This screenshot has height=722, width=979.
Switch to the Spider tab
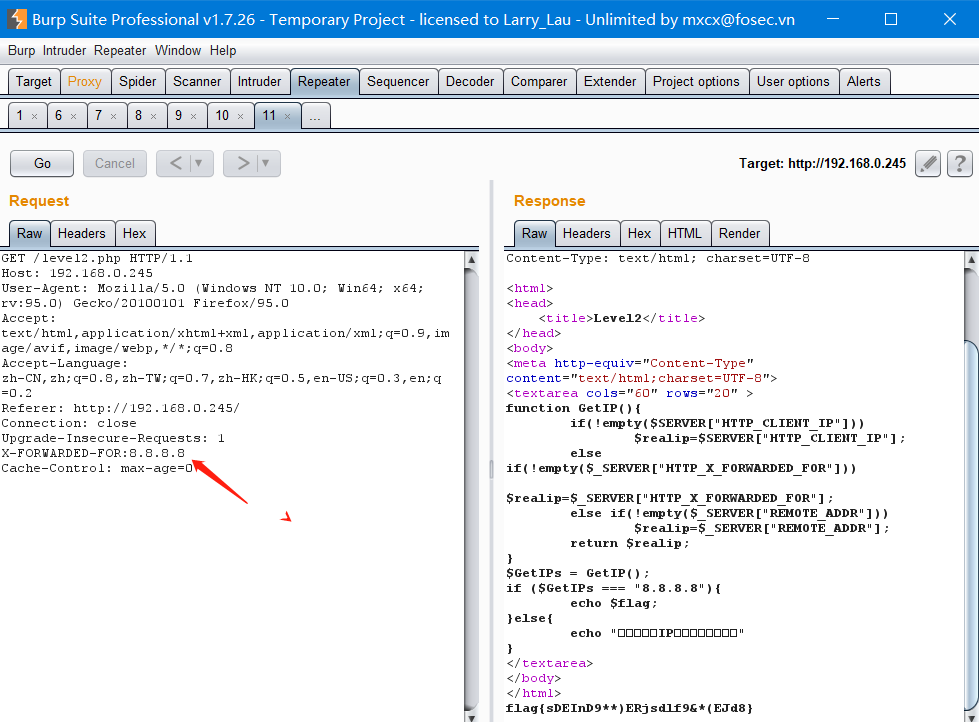tap(138, 82)
